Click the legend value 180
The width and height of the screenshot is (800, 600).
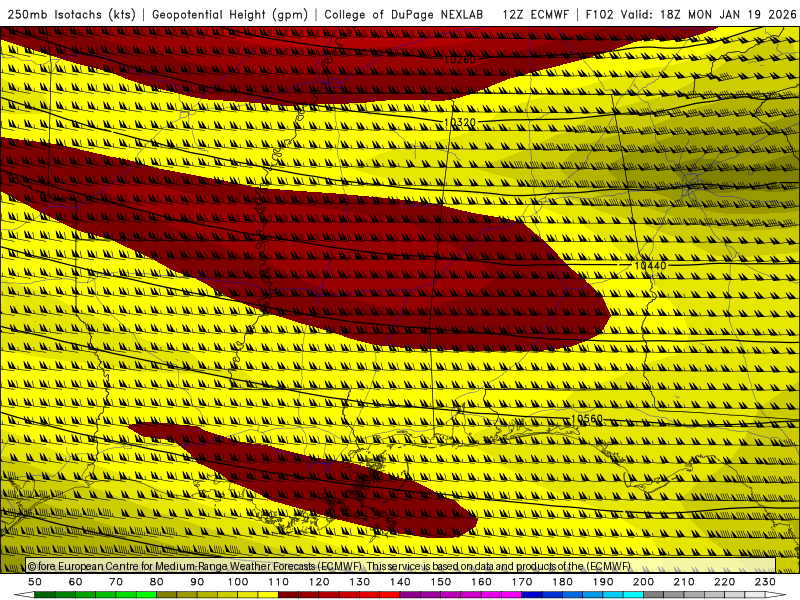(563, 582)
